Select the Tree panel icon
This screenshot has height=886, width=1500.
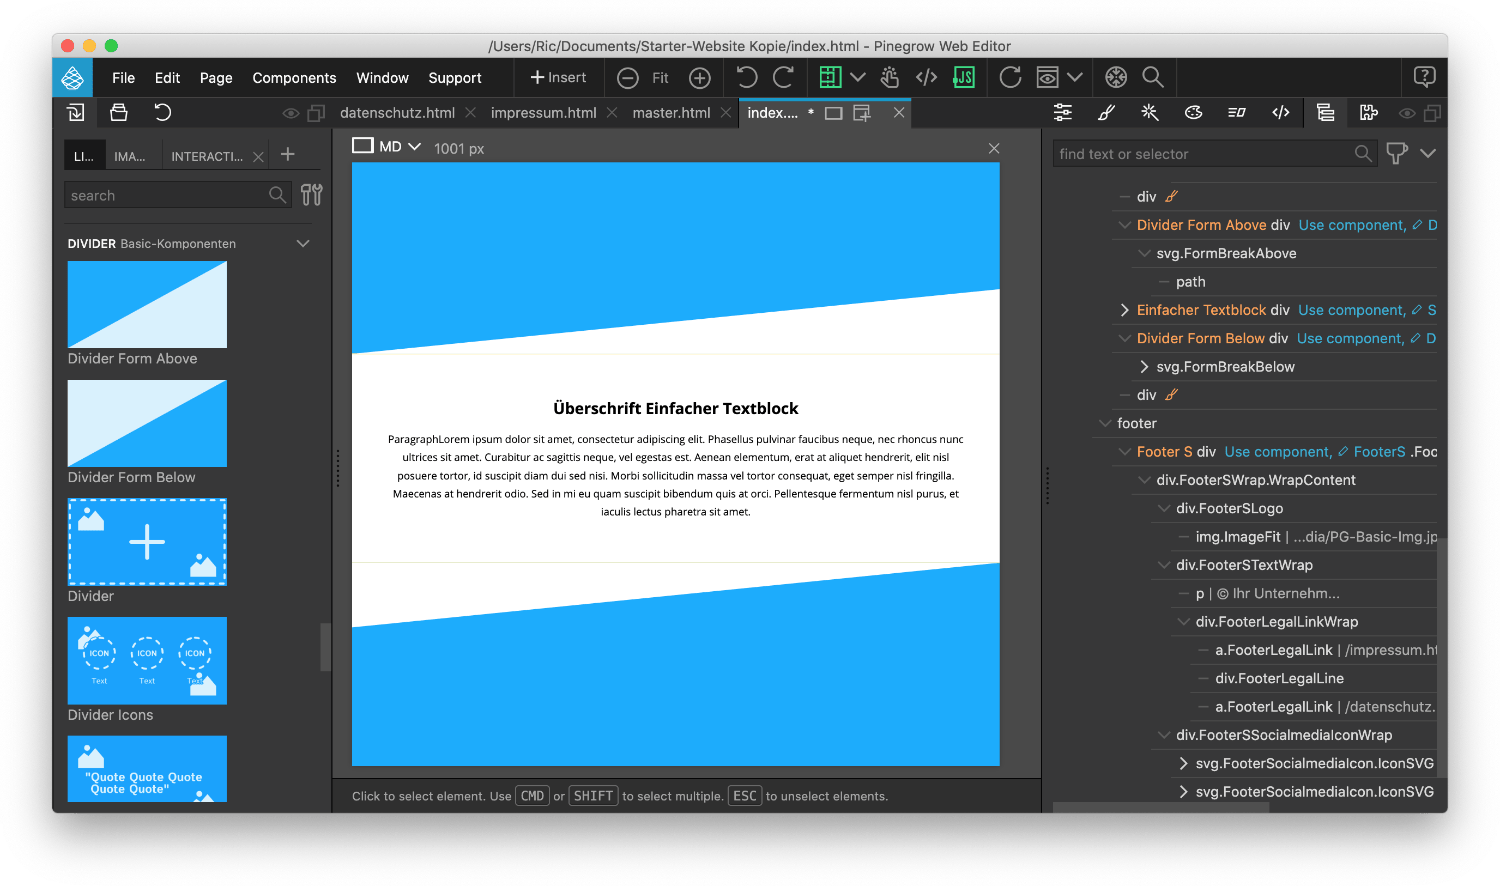[1325, 112]
